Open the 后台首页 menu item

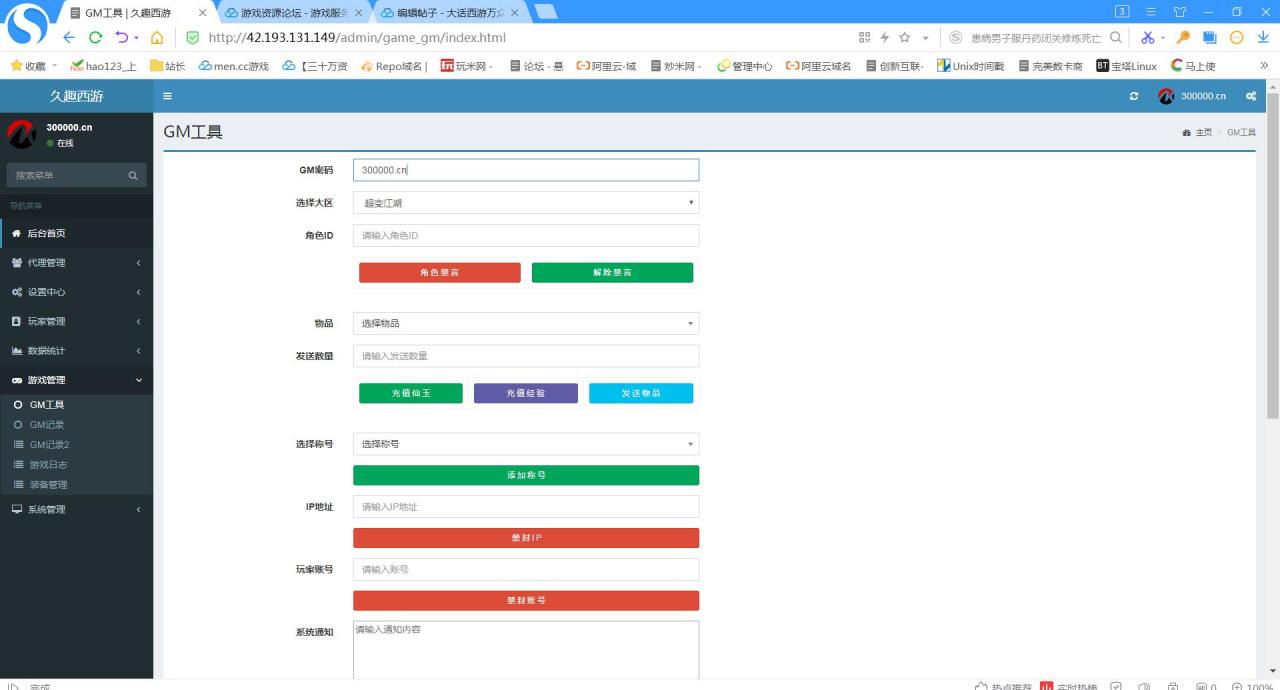(x=76, y=233)
